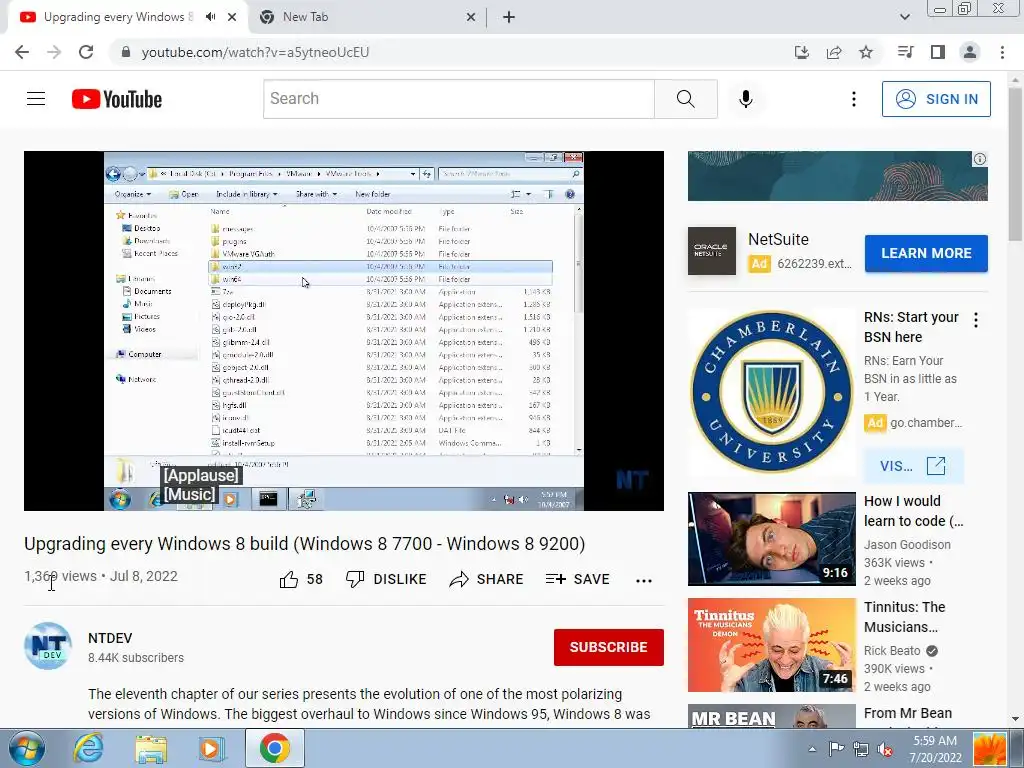Go forward in Chrome
Screen dimensions: 1024x768
click(x=54, y=52)
